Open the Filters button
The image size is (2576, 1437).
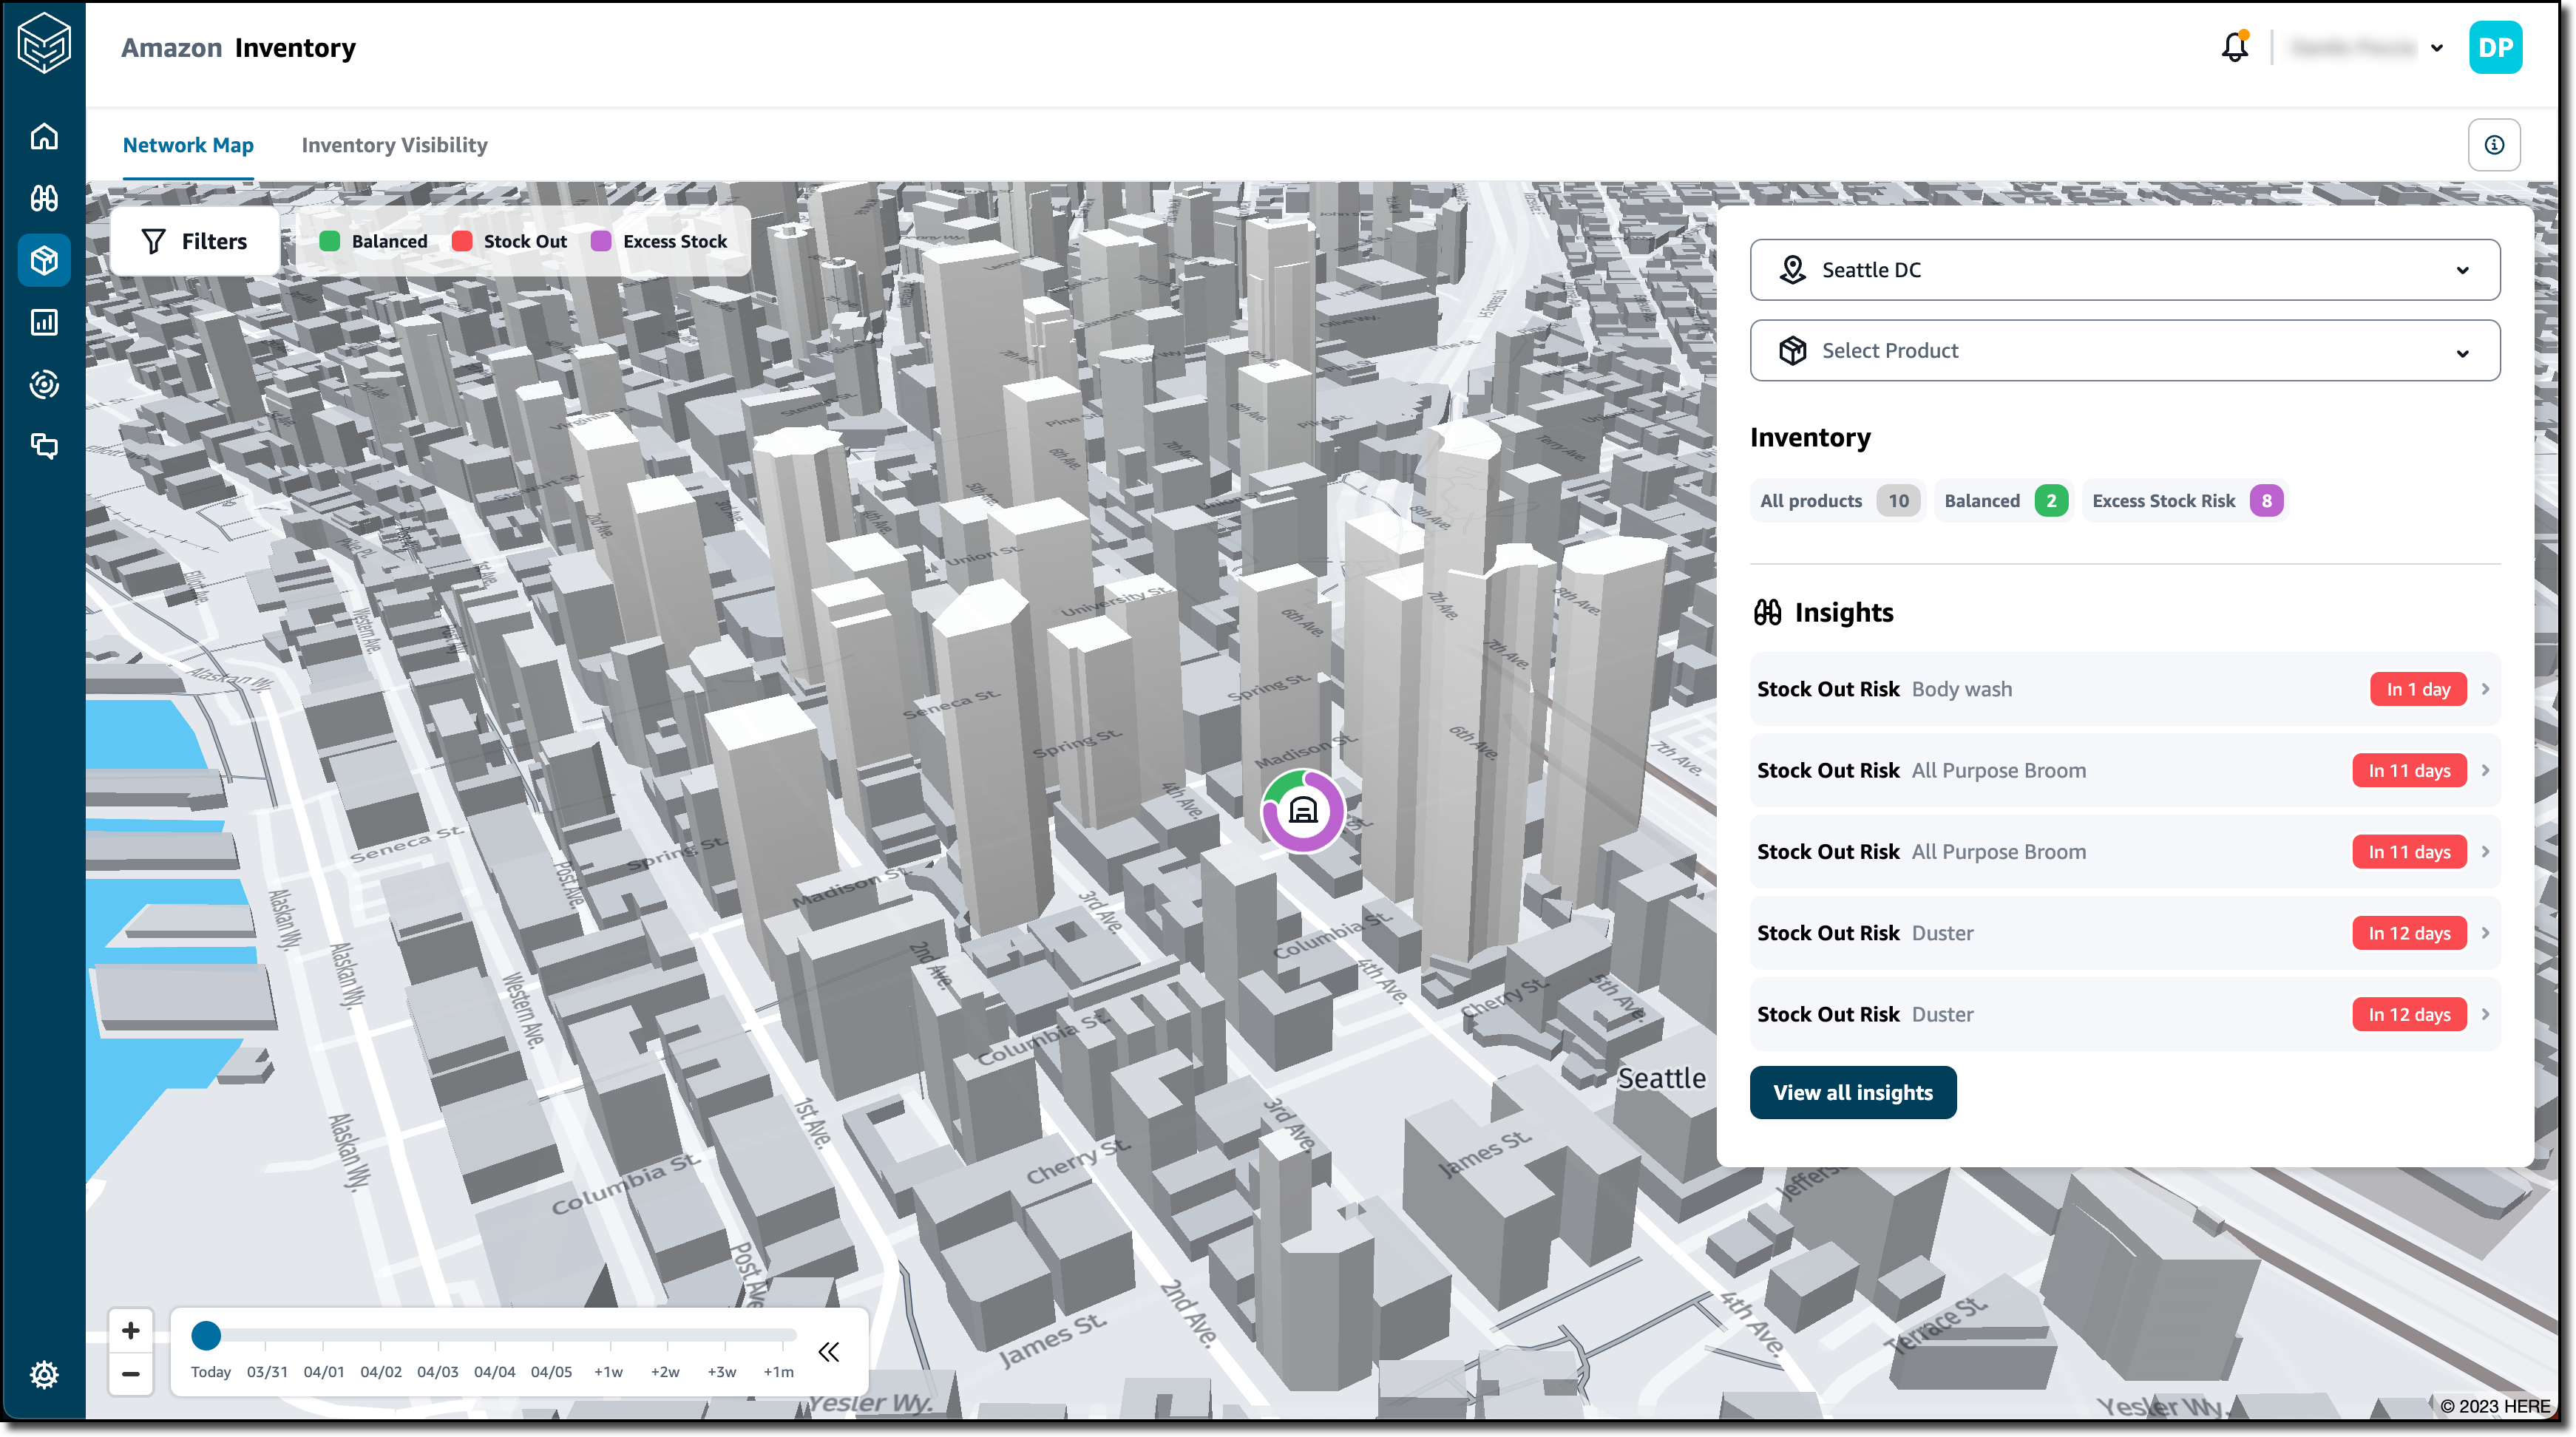[195, 241]
